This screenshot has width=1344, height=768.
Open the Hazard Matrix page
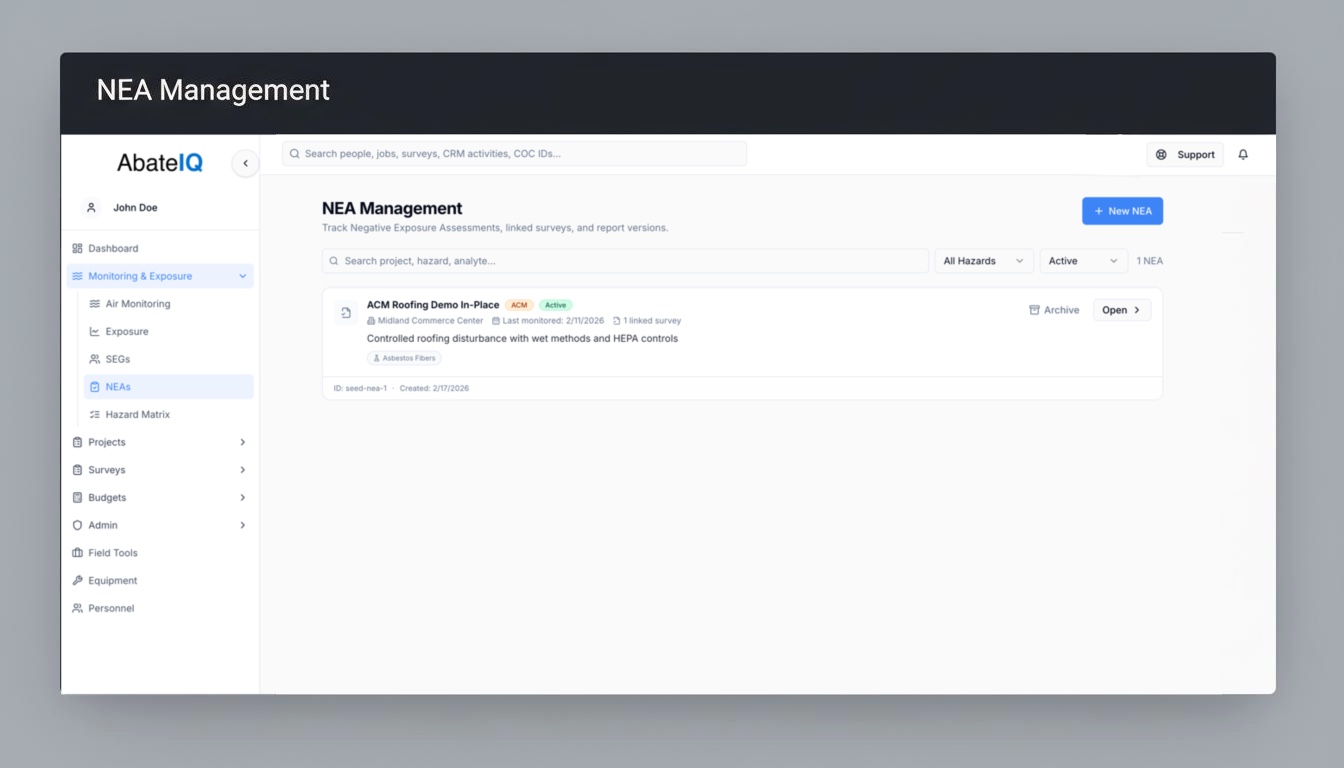coord(169,414)
